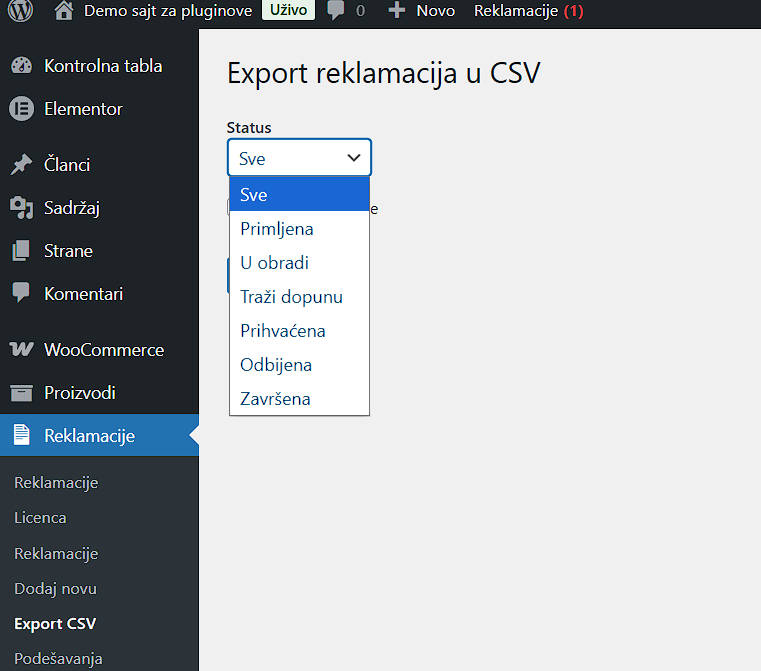
Task: Select the Završena status option
Action: pos(275,399)
